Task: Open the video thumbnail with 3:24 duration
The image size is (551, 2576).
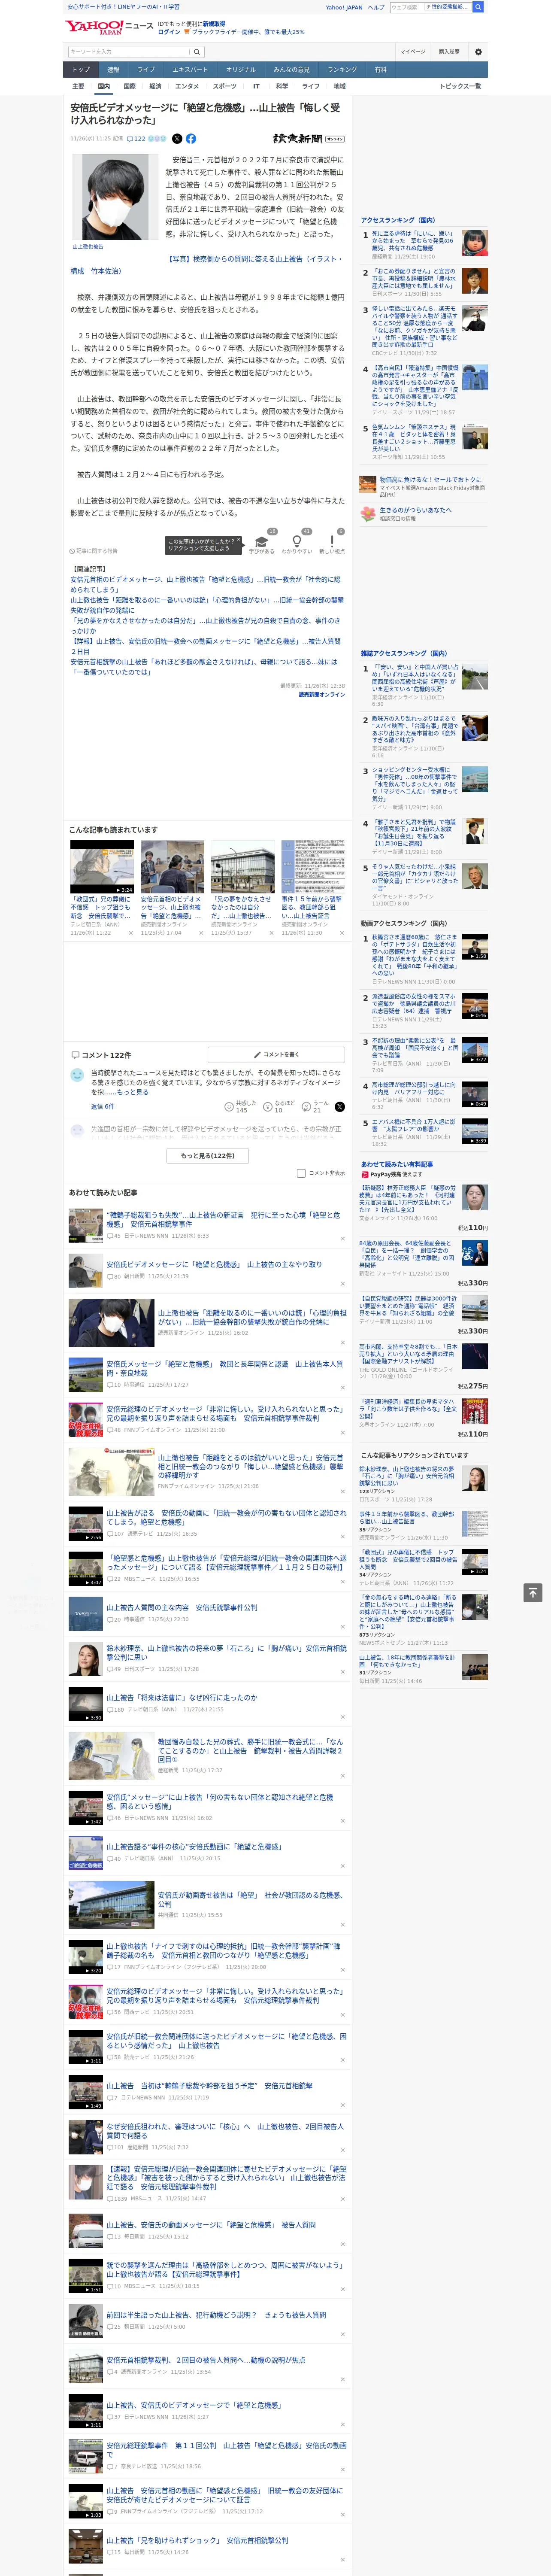Action: click(102, 866)
